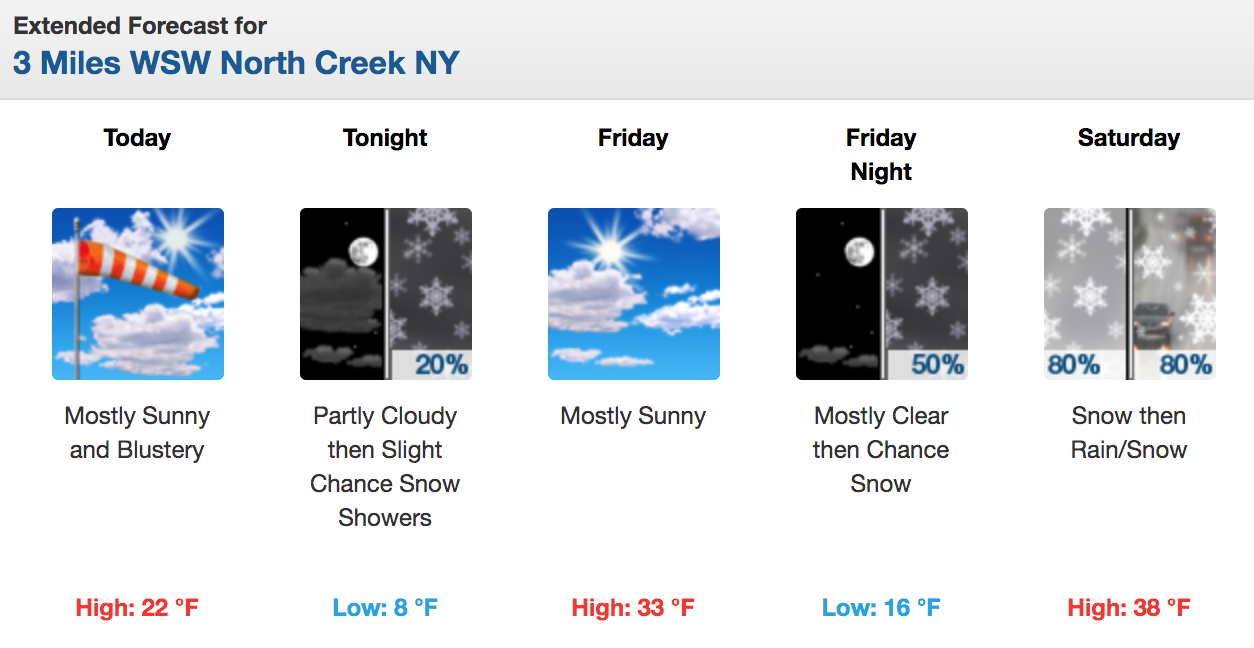This screenshot has width=1254, height=648.
Task: Click the High: 33 °F temperature
Action: [x=633, y=608]
